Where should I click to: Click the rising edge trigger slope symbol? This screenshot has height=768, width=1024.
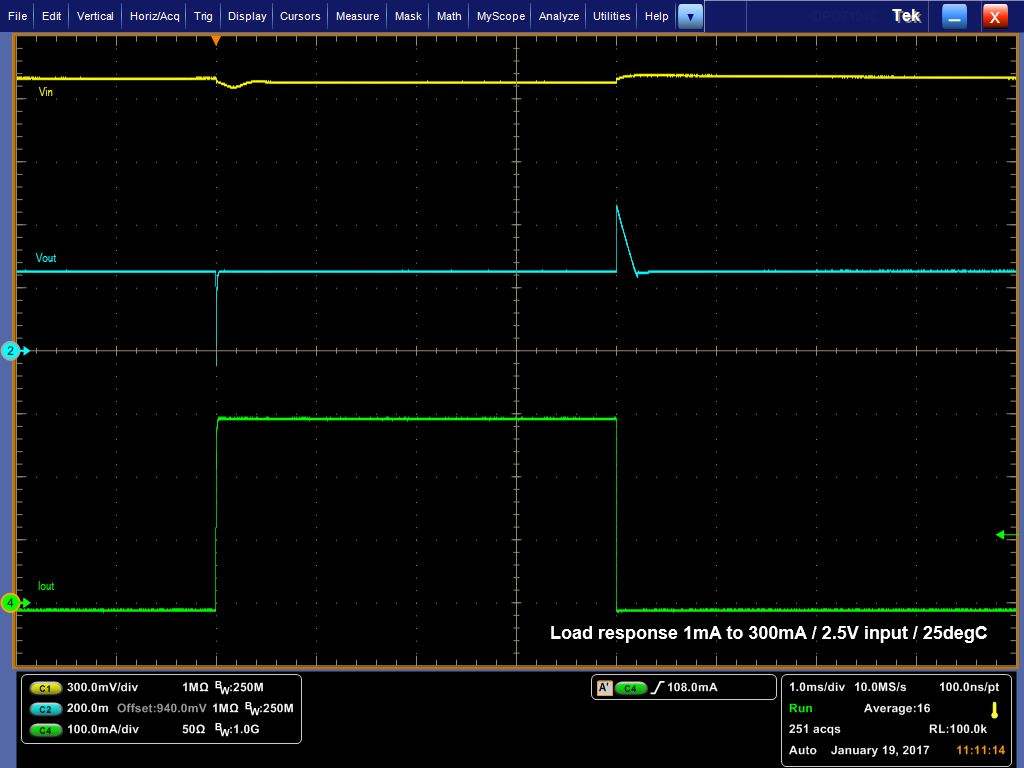(656, 688)
